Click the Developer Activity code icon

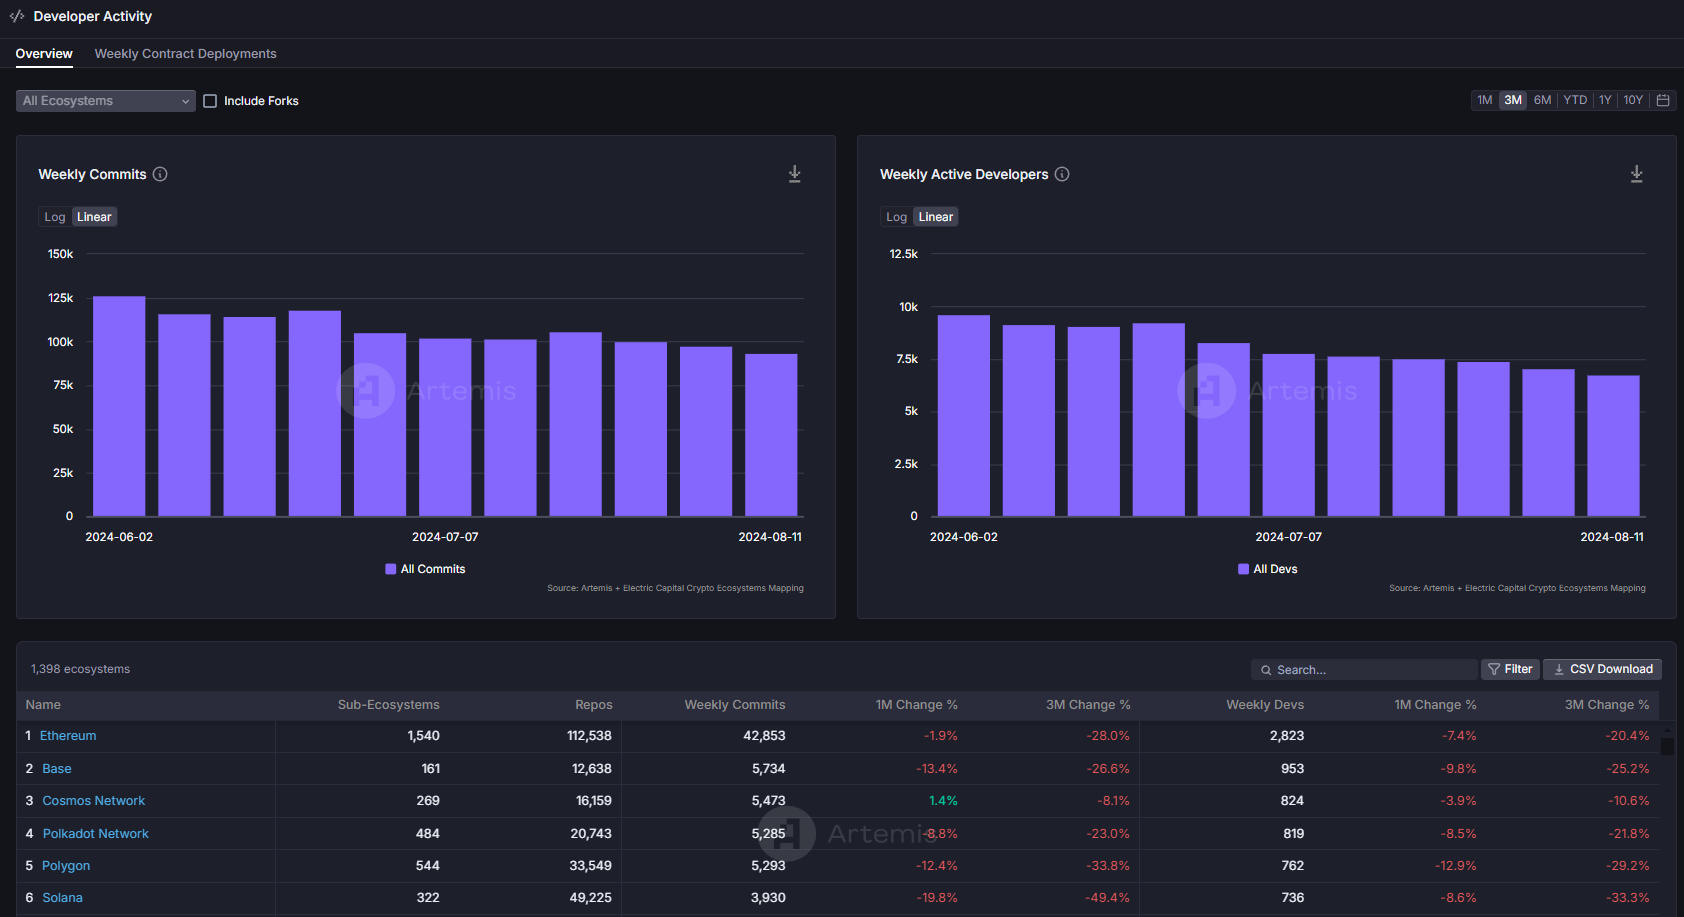point(17,16)
